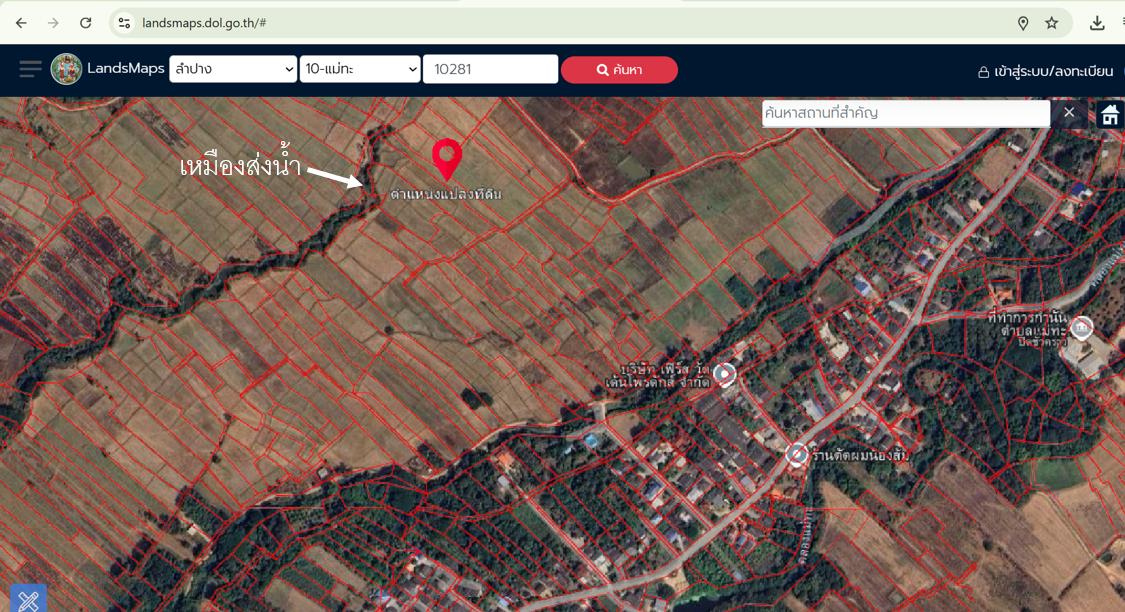This screenshot has width=1125, height=612.
Task: Open เข้าสู่ระบบ/ลงทะเบียน login link
Action: [x=1046, y=71]
